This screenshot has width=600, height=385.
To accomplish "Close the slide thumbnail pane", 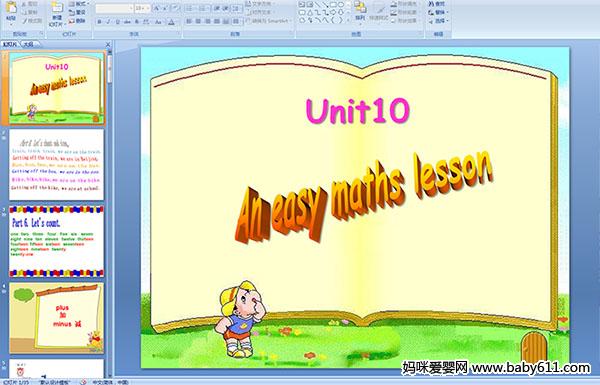I will [108, 44].
